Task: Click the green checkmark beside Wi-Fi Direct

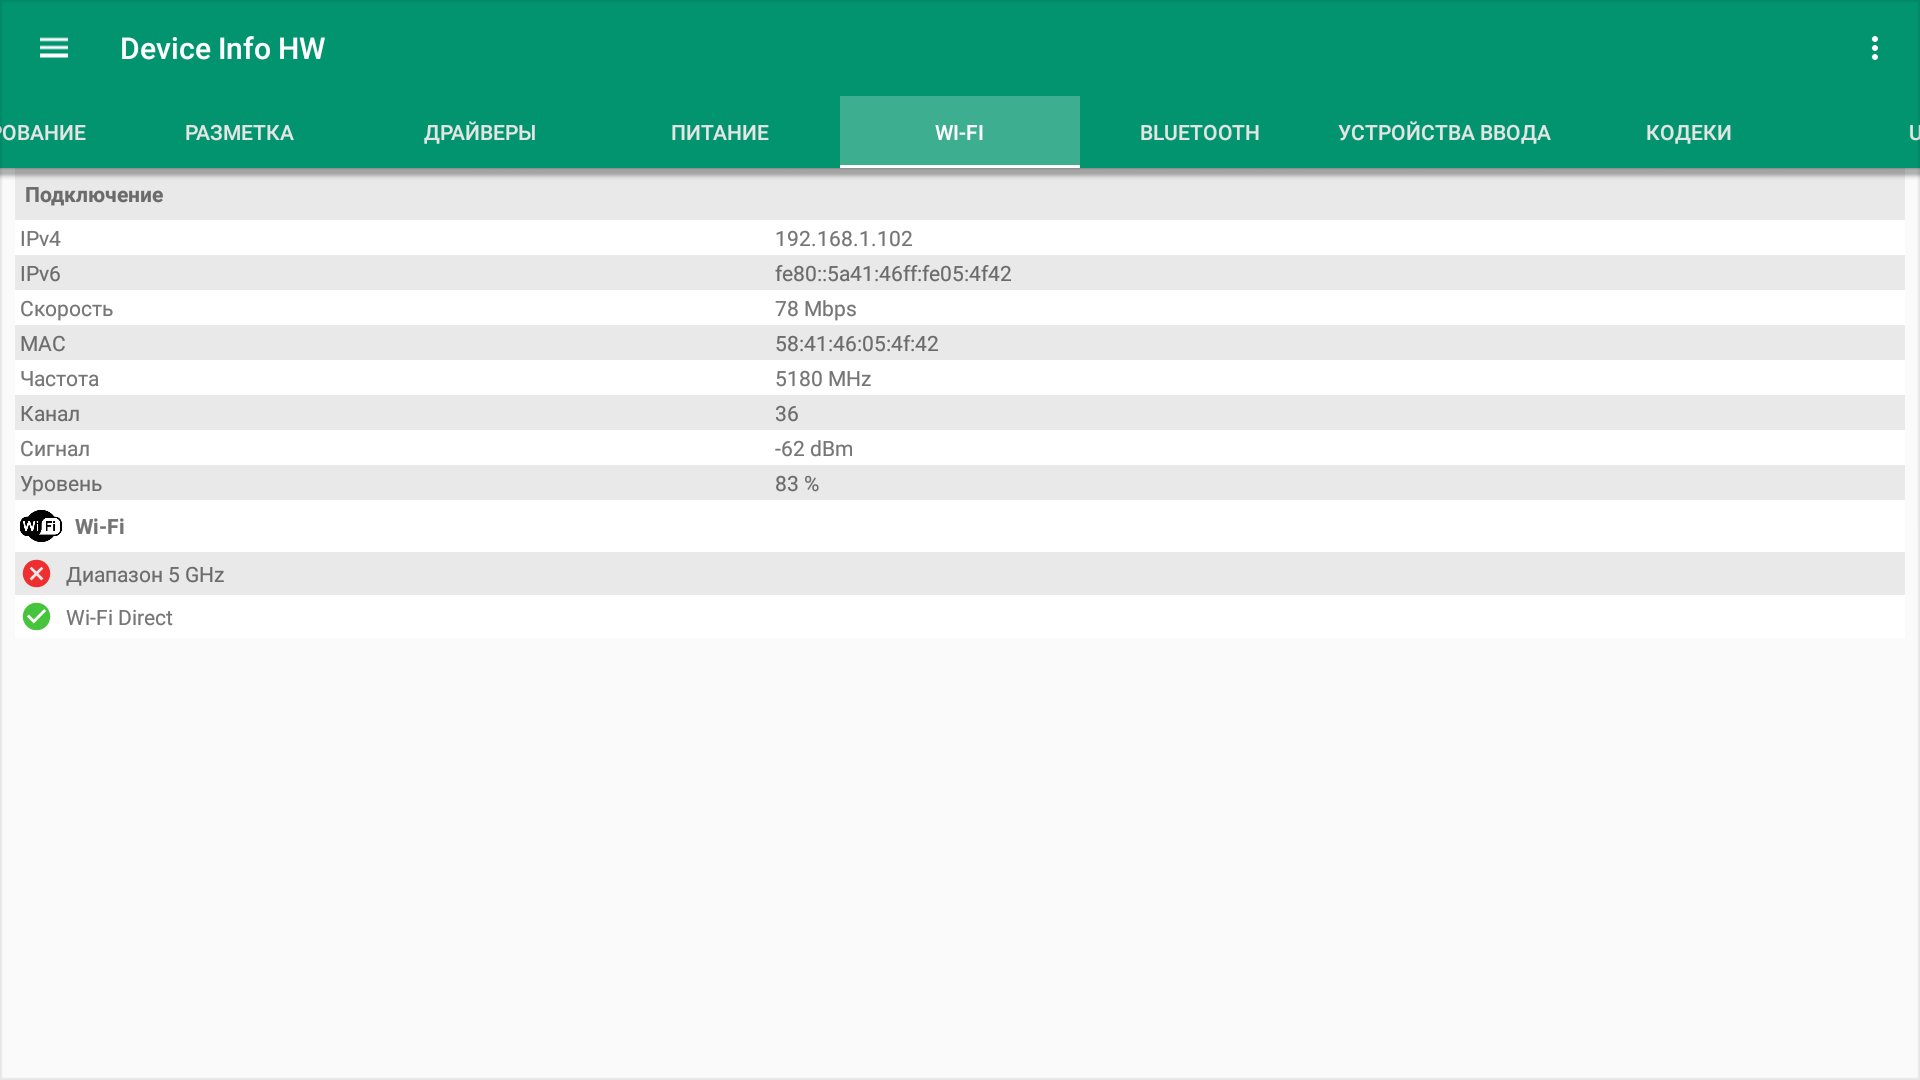Action: pos(37,617)
